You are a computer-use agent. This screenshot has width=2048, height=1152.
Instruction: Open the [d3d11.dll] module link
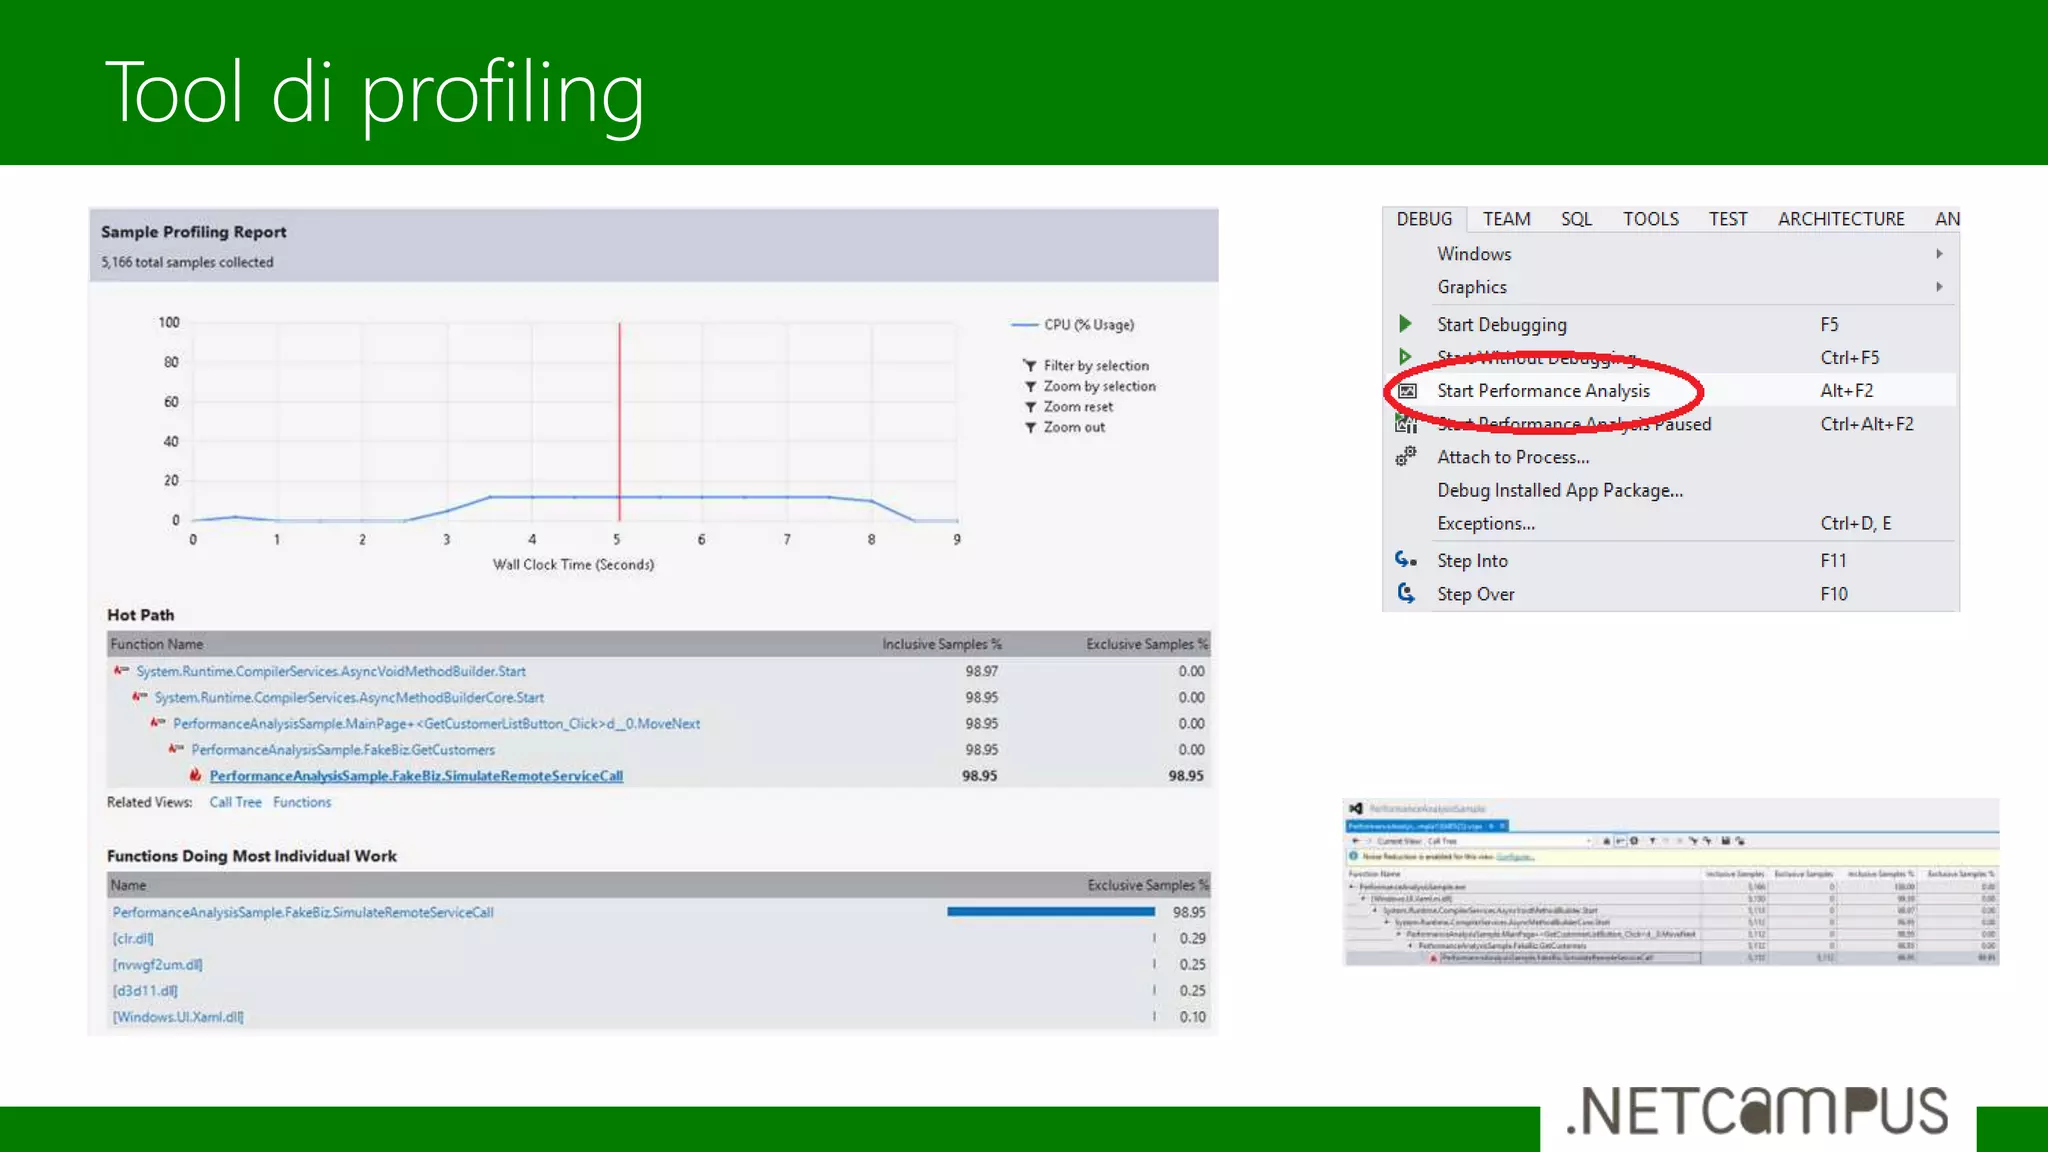(145, 990)
